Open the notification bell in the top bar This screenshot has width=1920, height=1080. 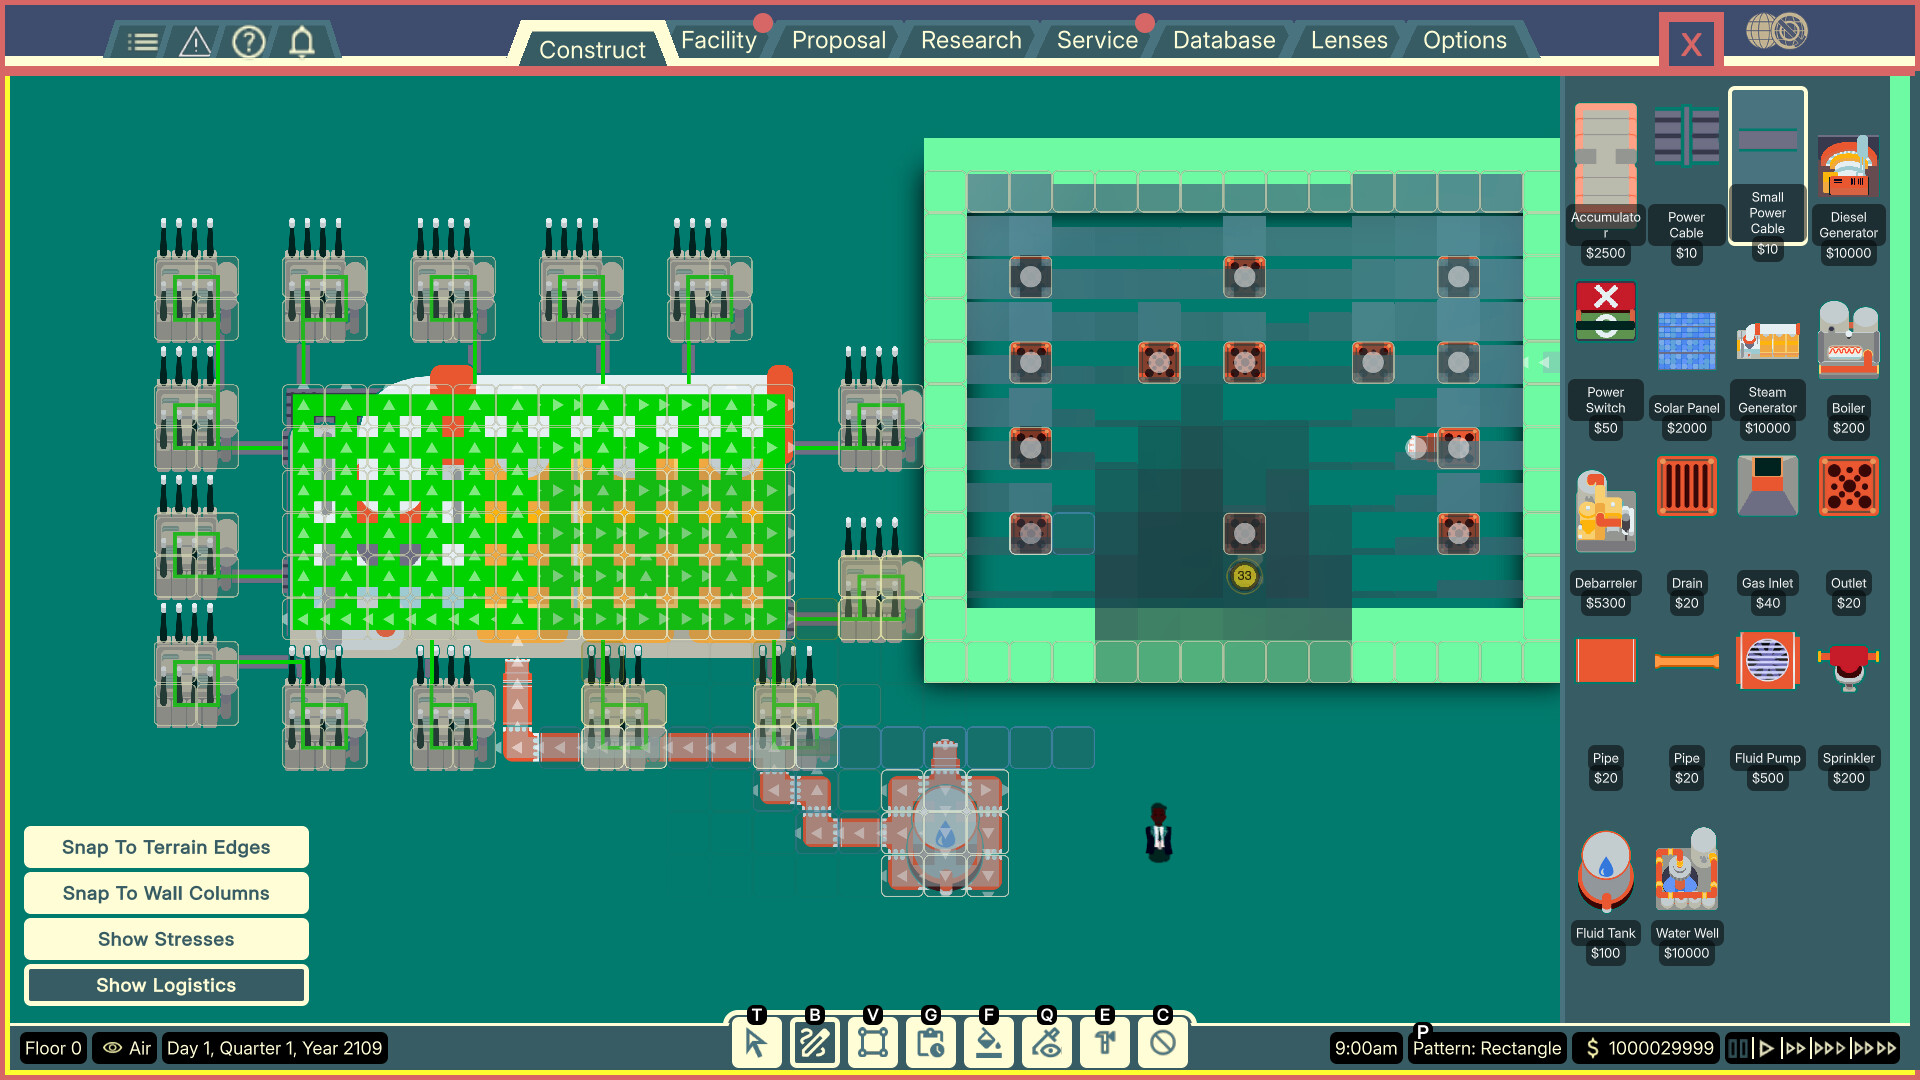click(x=303, y=41)
